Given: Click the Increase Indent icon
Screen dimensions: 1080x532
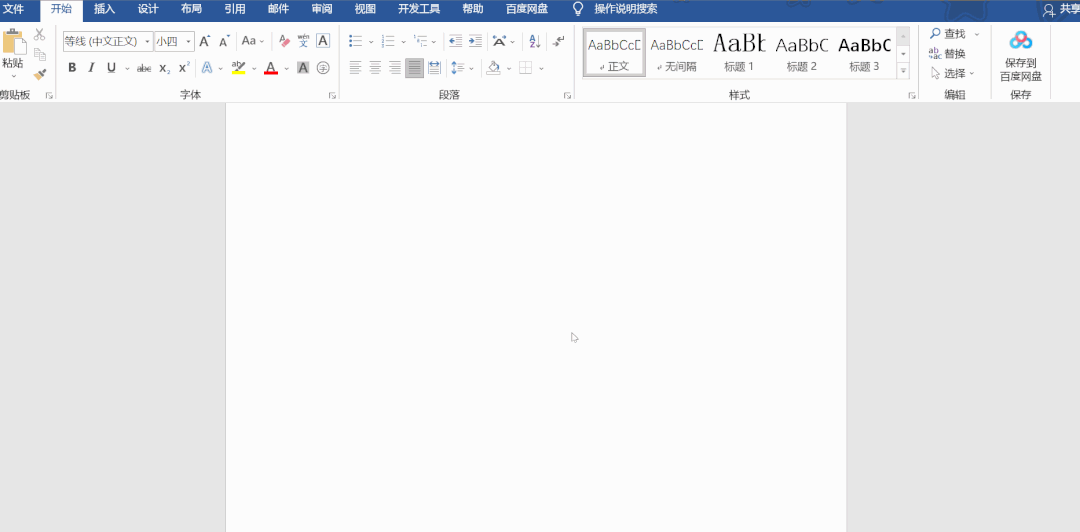Looking at the screenshot, I should click(x=475, y=41).
